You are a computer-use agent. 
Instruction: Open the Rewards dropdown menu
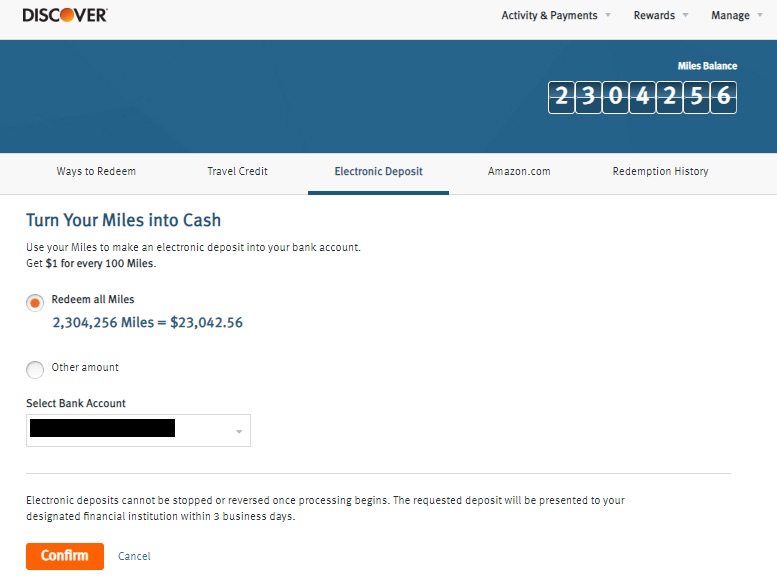661,15
